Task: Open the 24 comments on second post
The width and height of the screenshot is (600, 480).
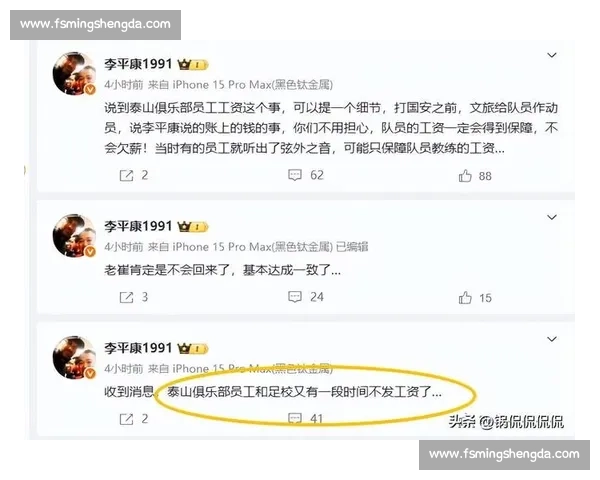Action: pyautogui.click(x=295, y=297)
